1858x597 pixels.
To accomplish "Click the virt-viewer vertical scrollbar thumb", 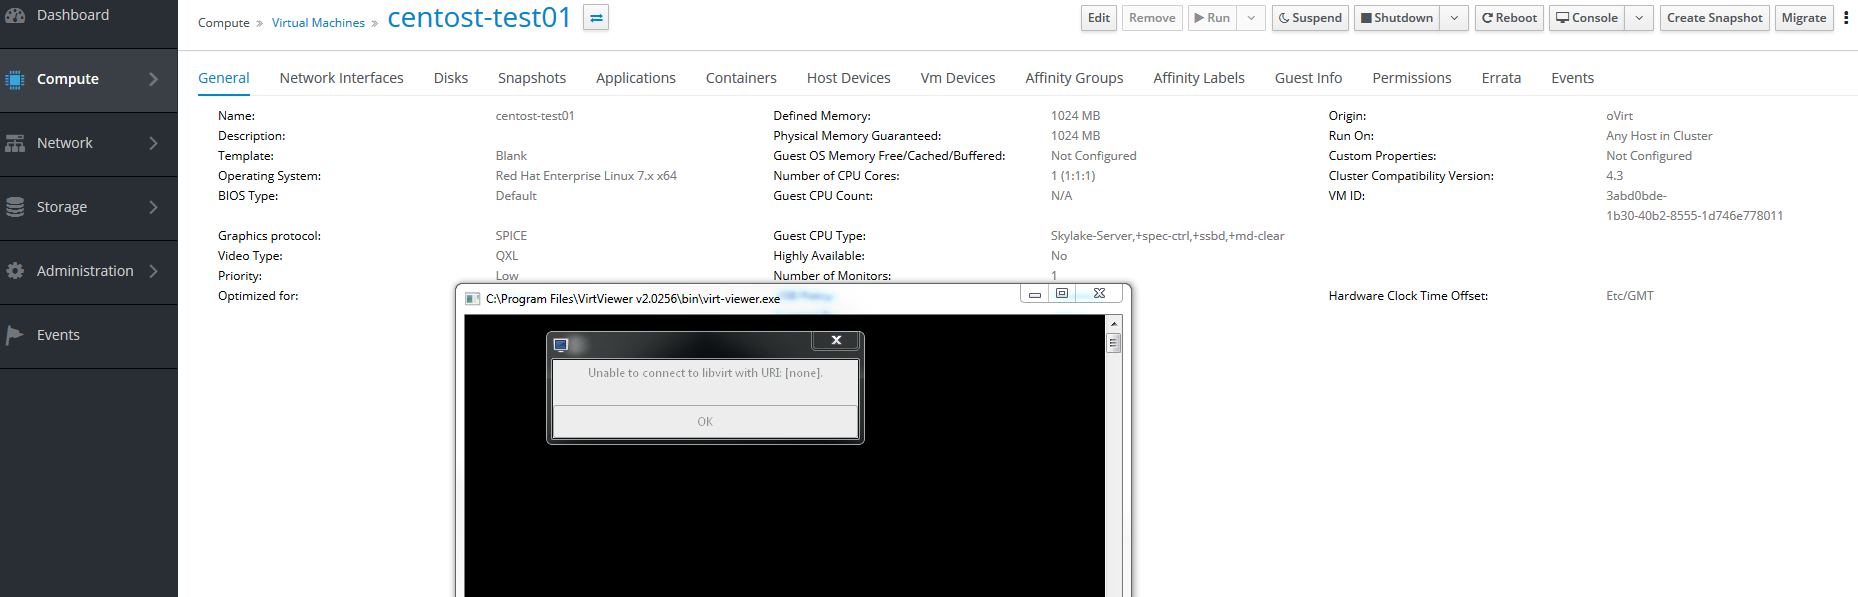I will click(1113, 343).
